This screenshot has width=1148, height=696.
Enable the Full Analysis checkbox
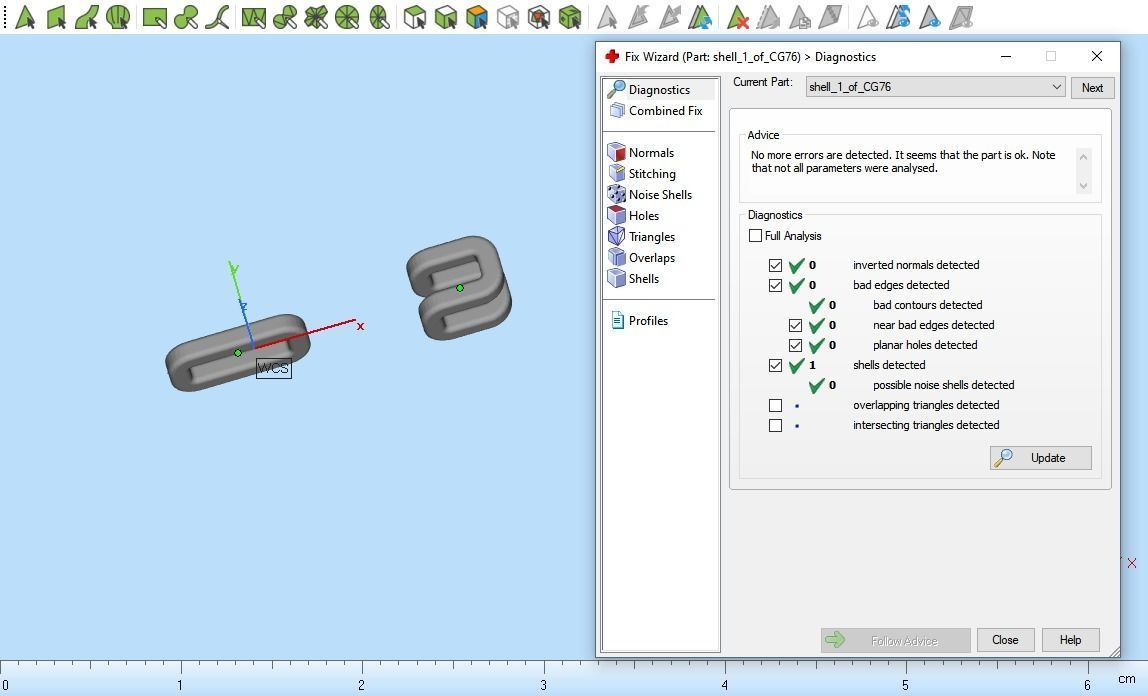(x=756, y=236)
